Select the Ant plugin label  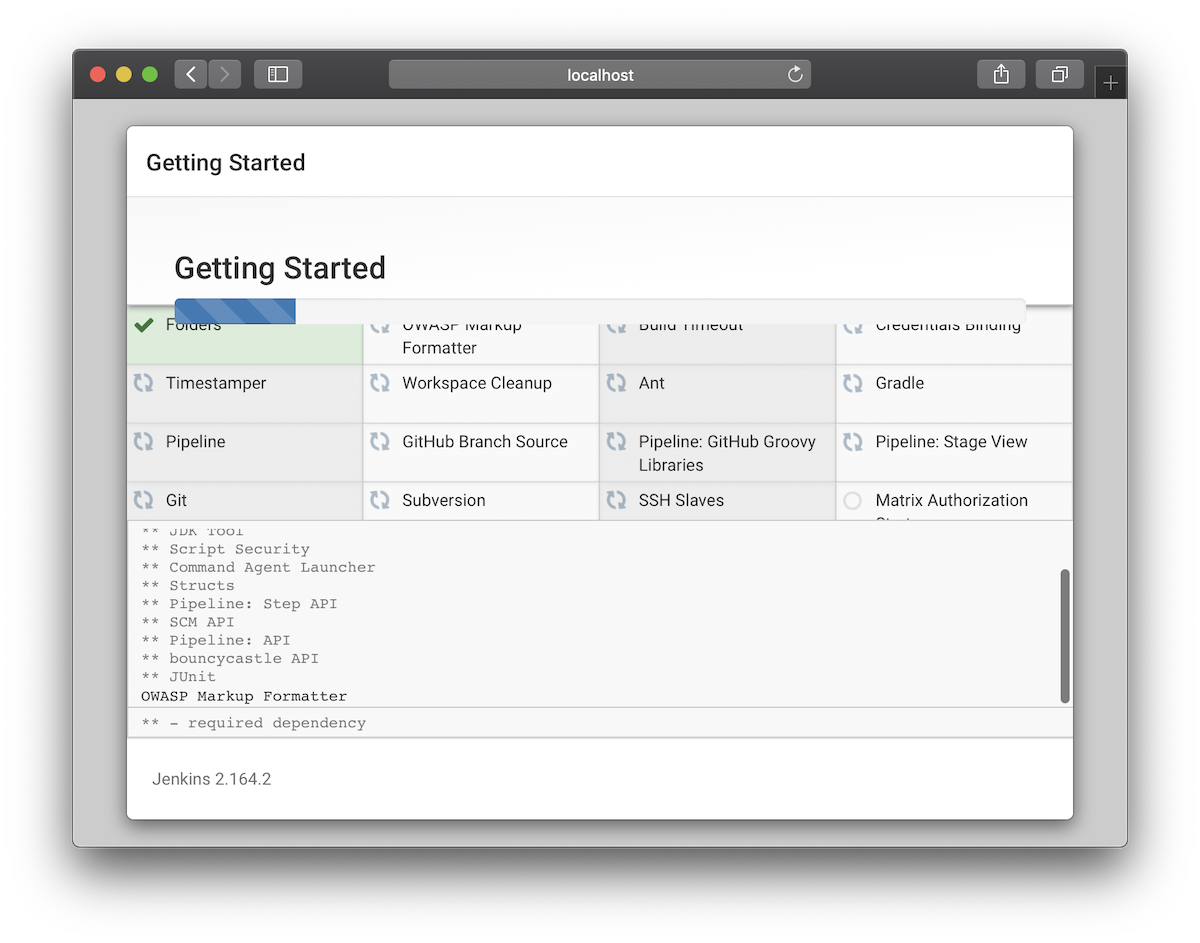(652, 383)
